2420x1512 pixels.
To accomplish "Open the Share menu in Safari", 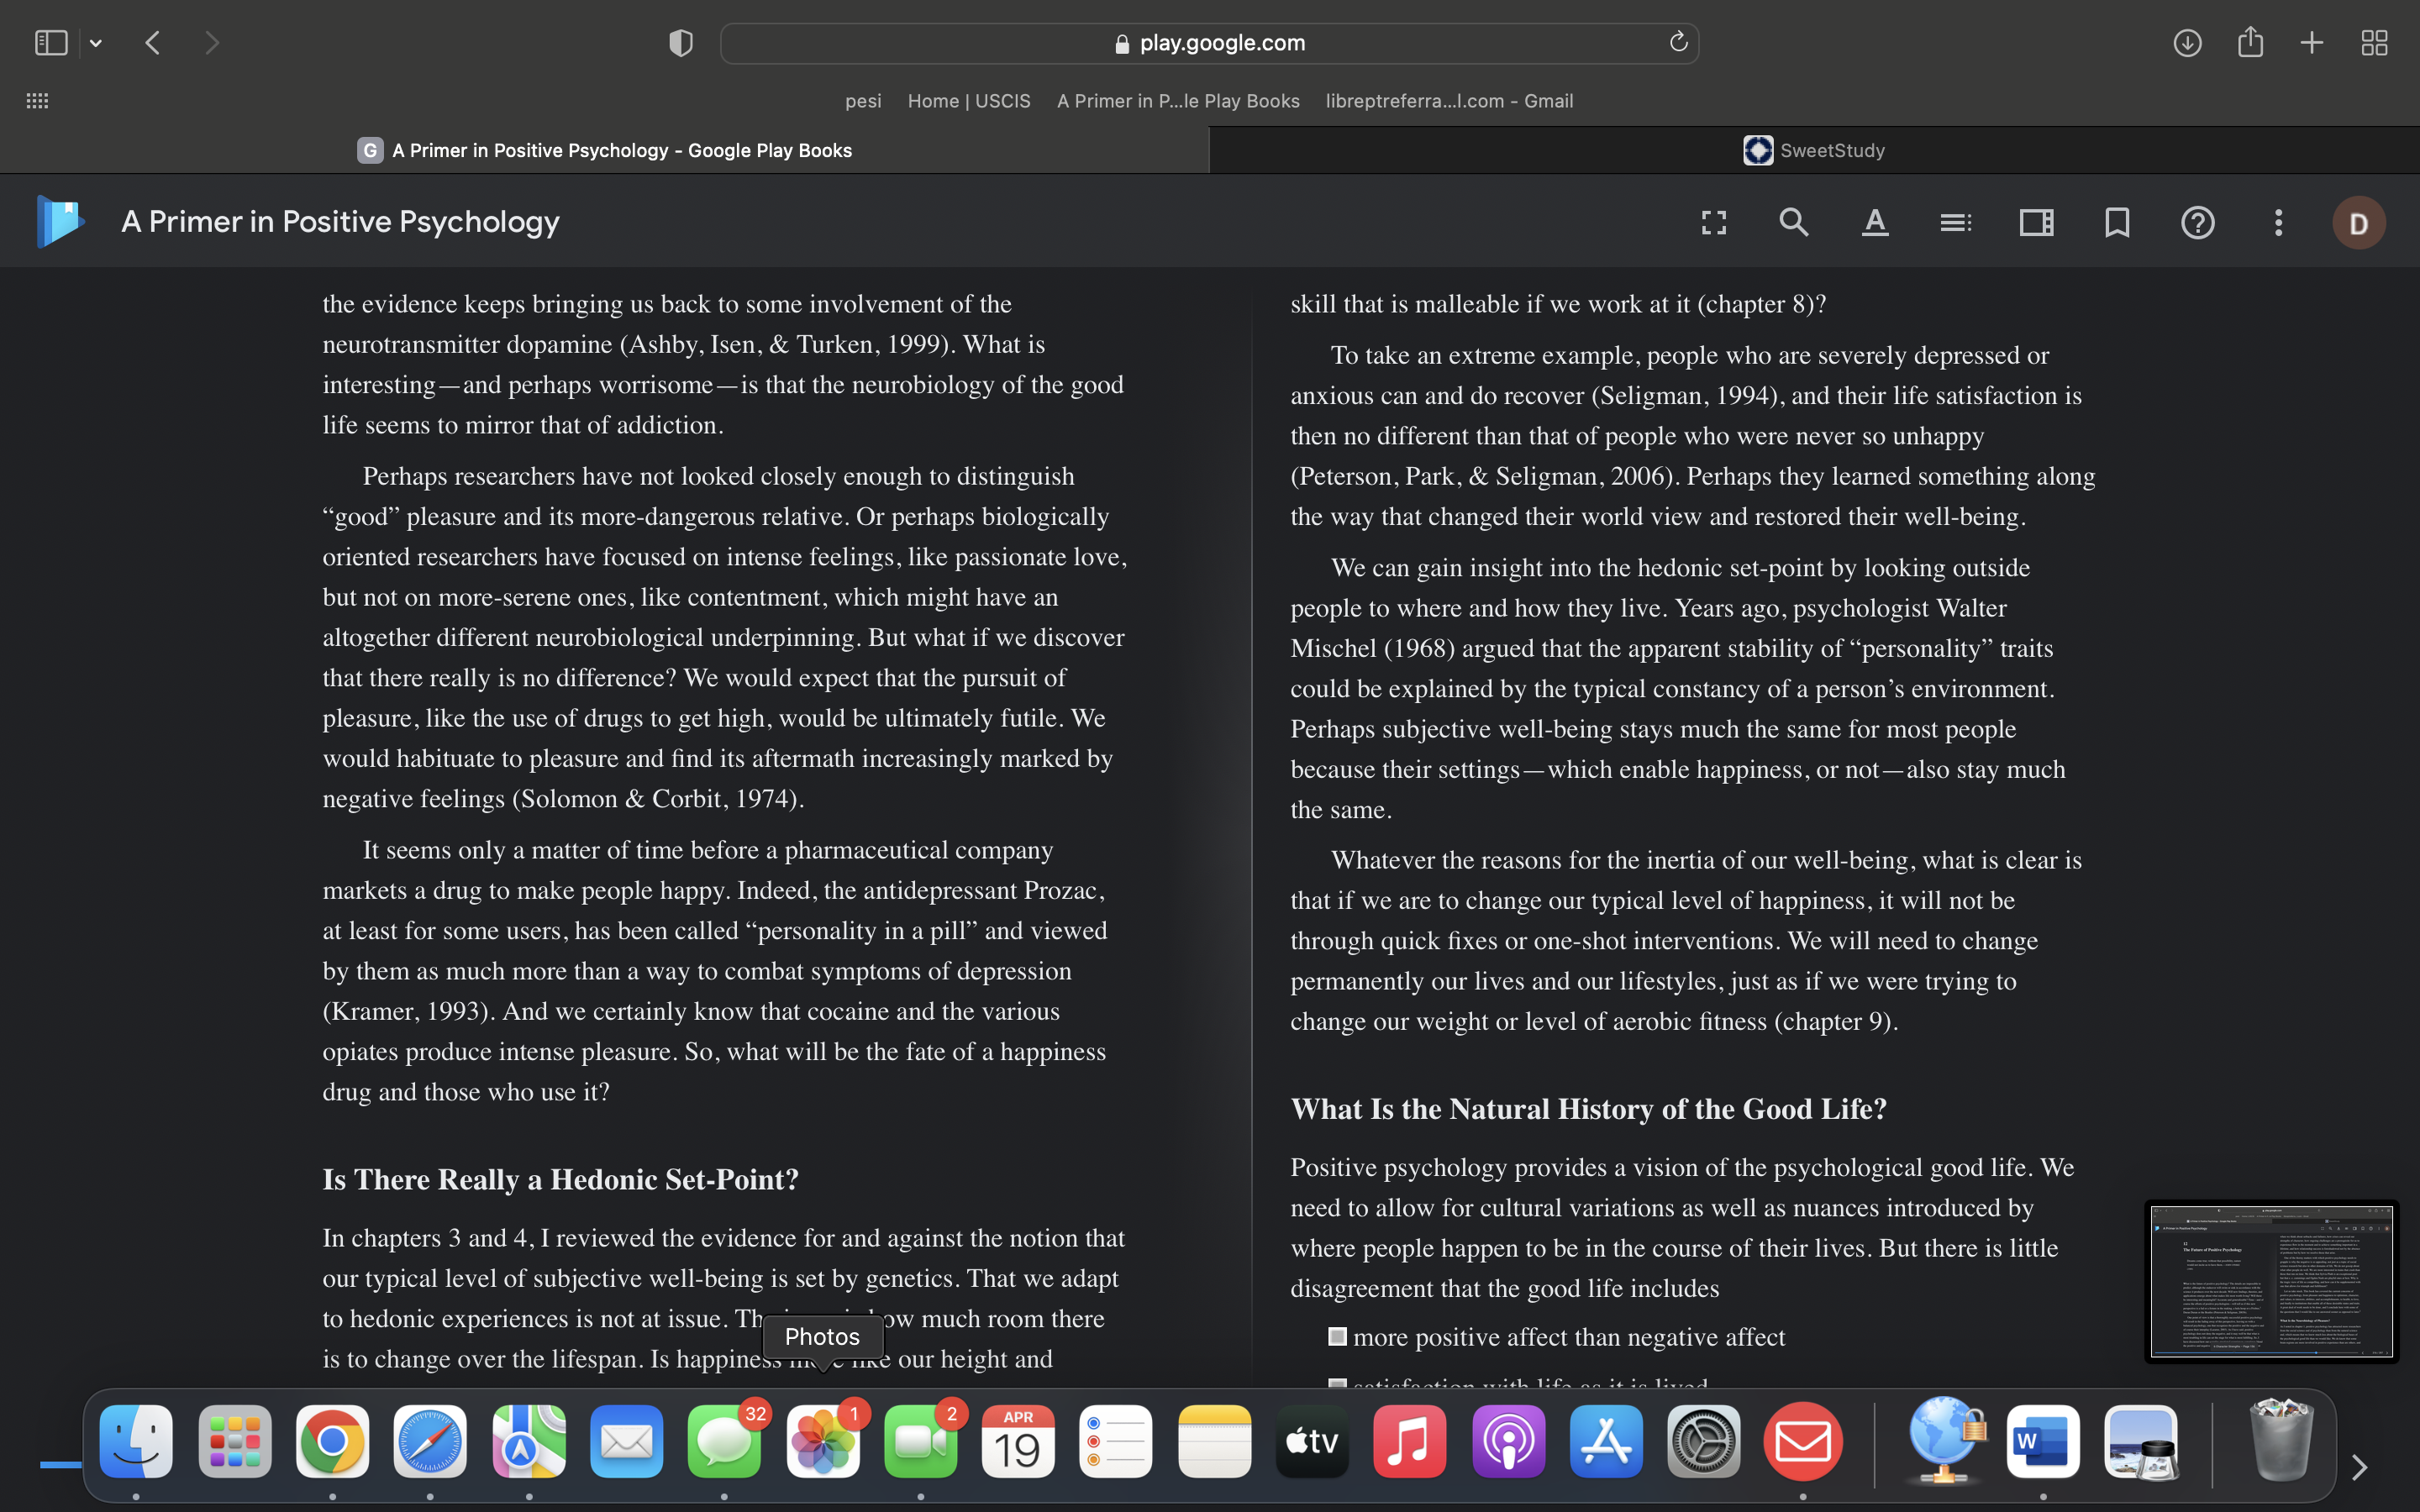I will tap(2250, 42).
